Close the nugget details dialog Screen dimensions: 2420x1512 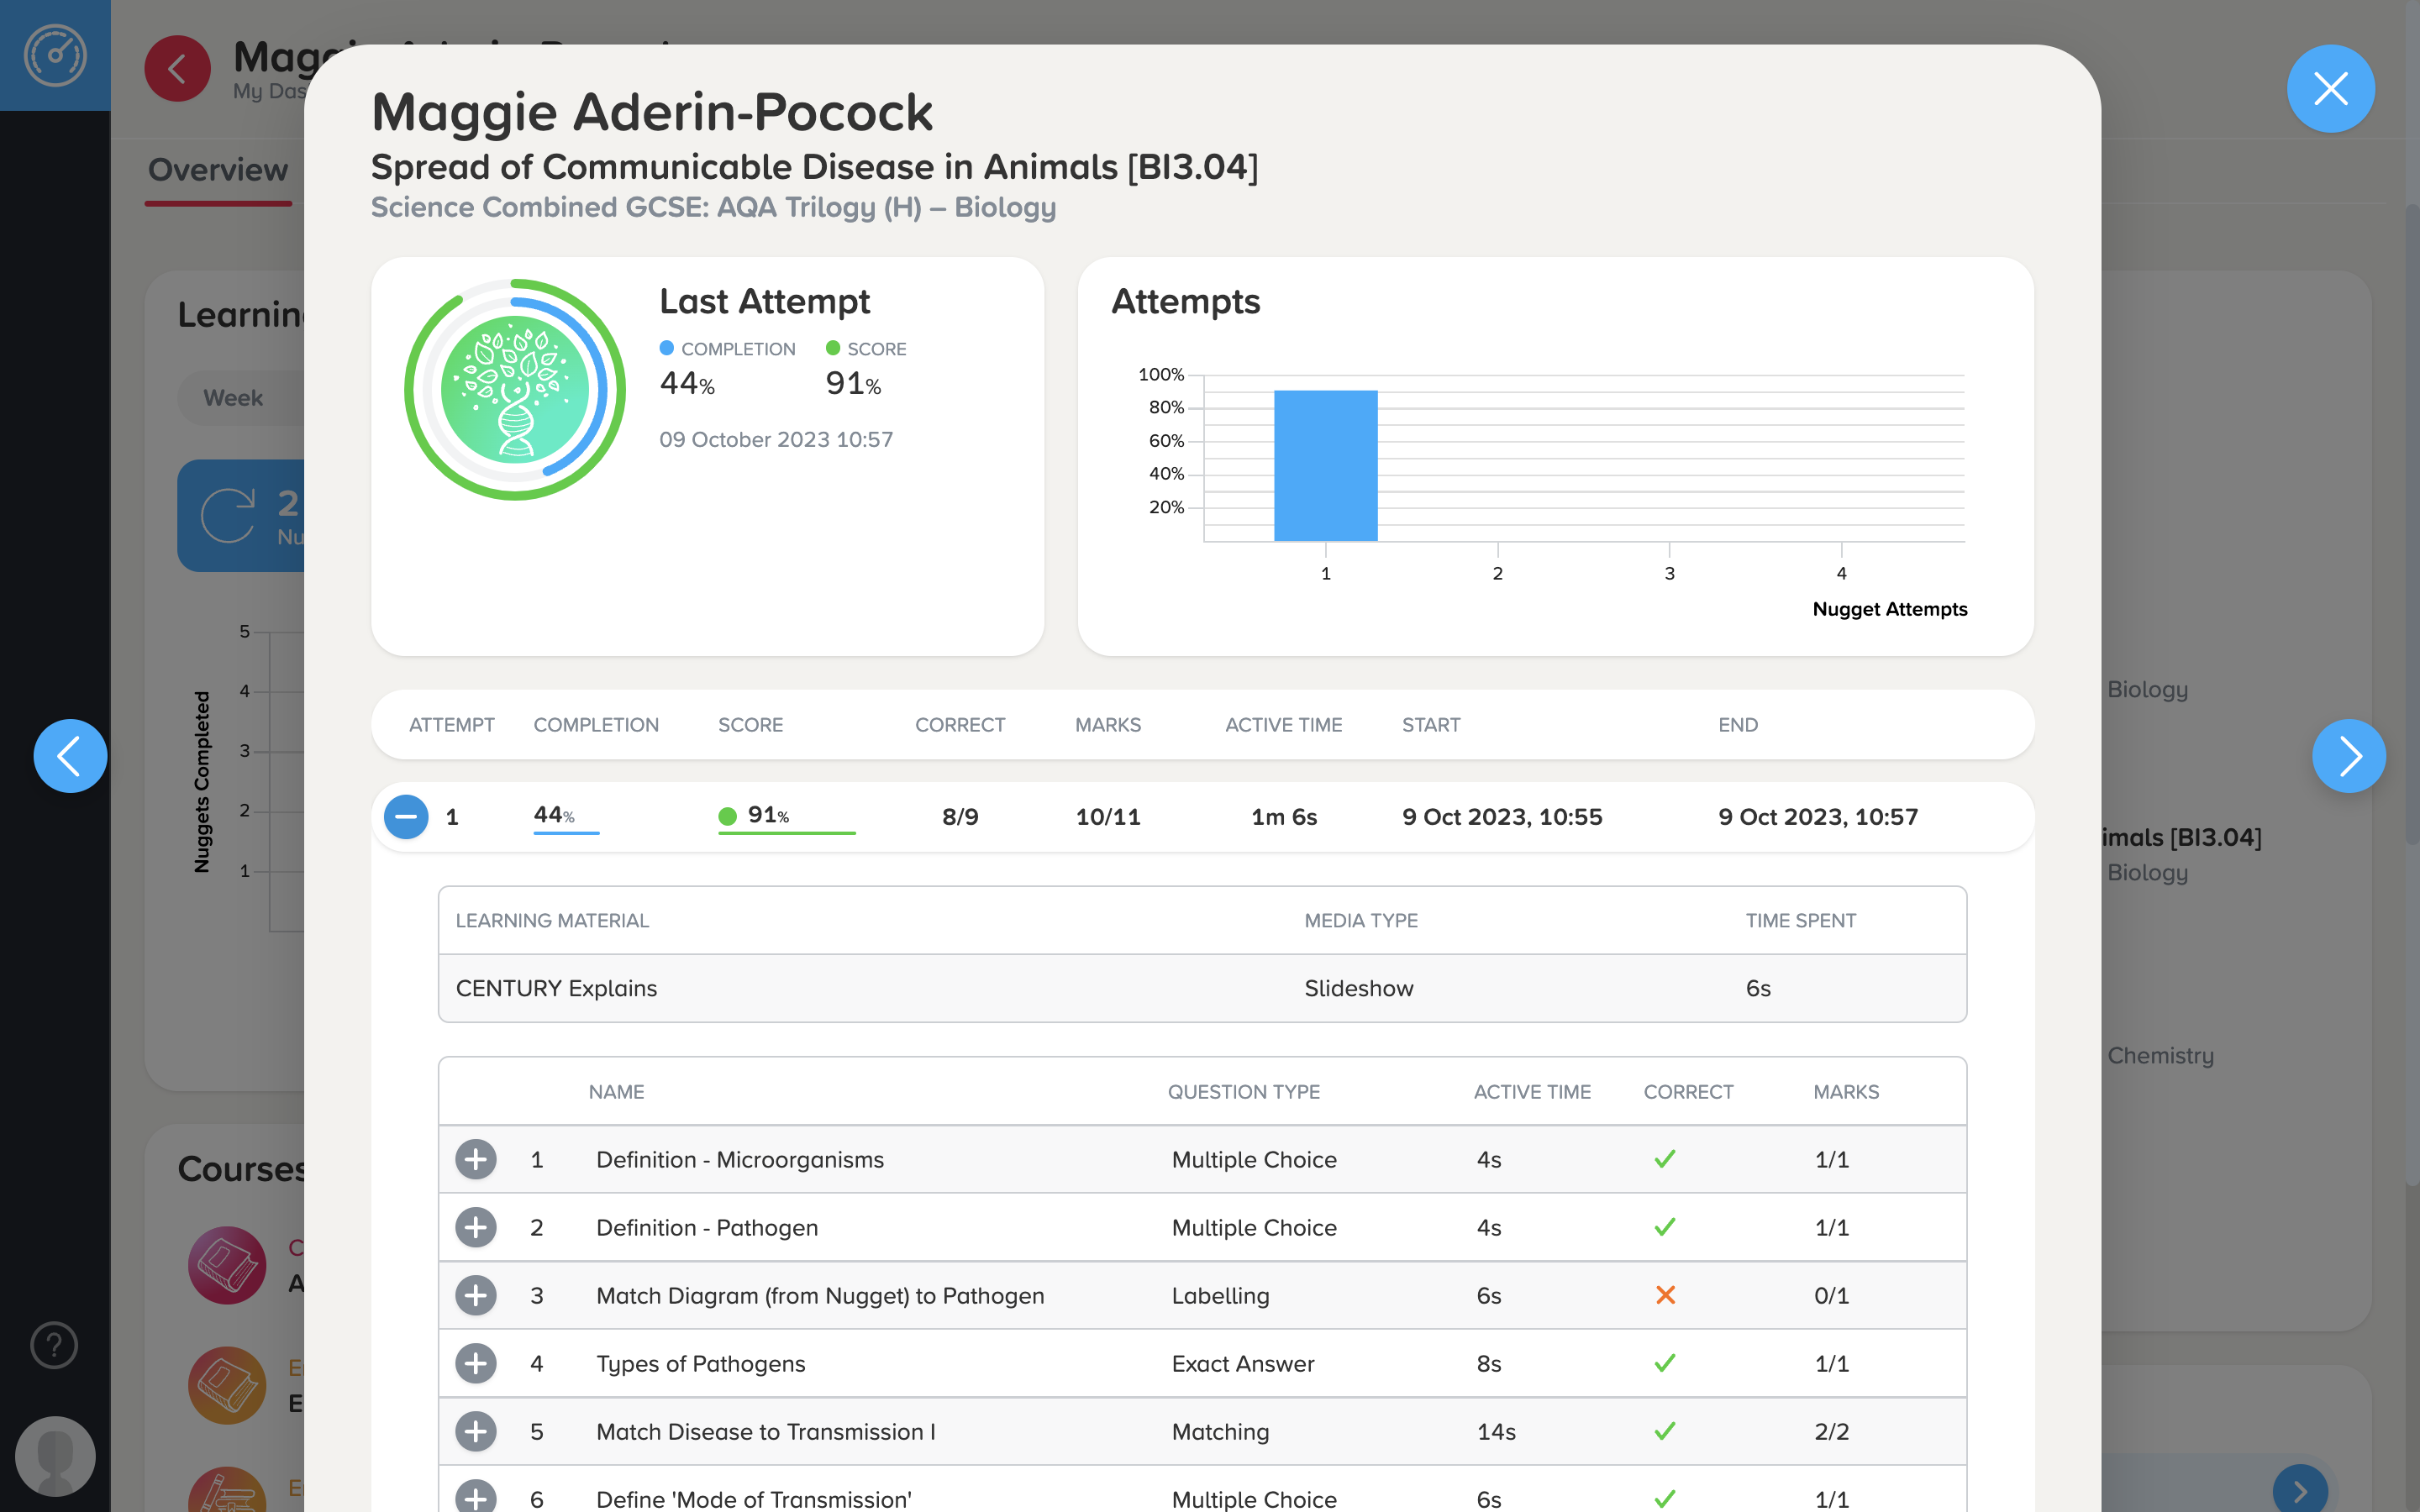(x=2330, y=89)
